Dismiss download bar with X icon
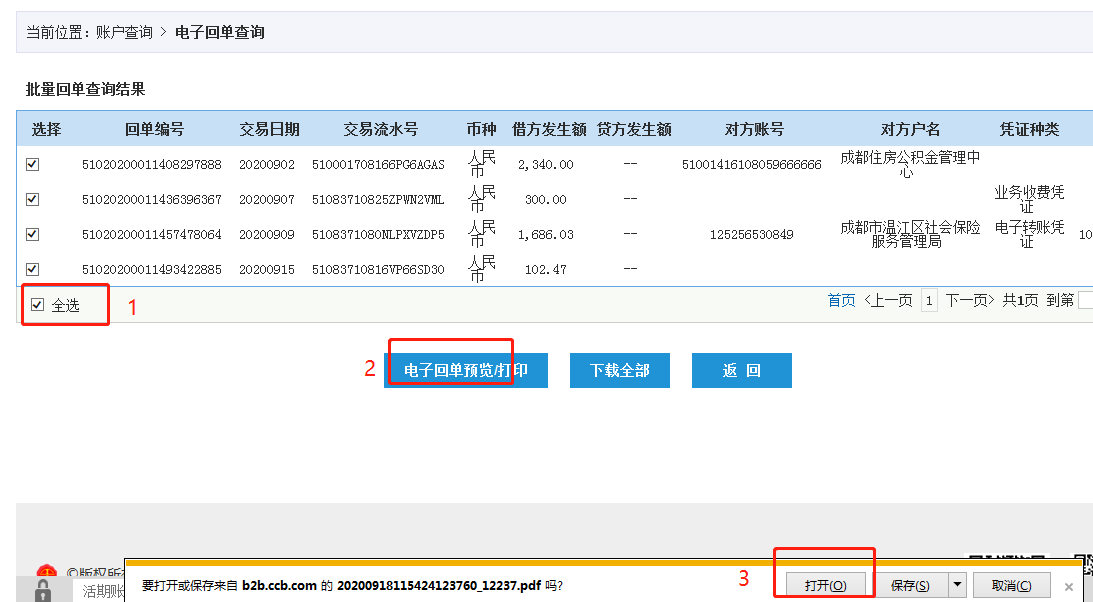Screen dimensions: 1093x602 (1069, 587)
